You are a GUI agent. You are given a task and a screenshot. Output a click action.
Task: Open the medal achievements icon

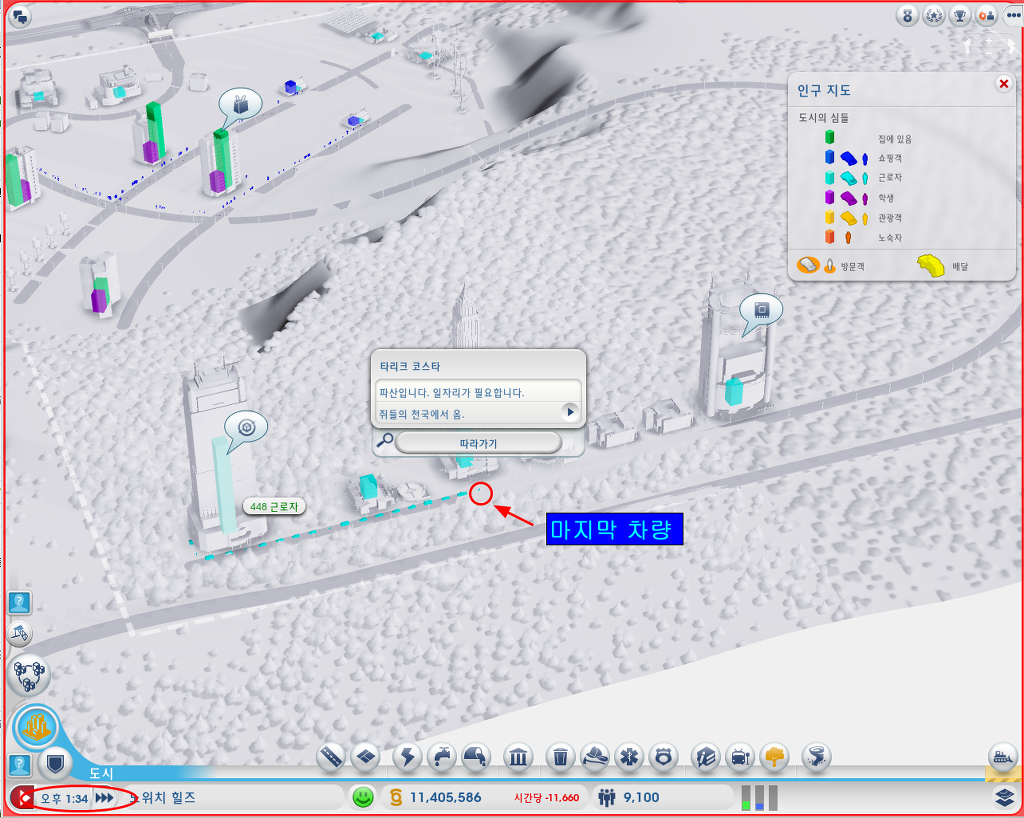907,15
